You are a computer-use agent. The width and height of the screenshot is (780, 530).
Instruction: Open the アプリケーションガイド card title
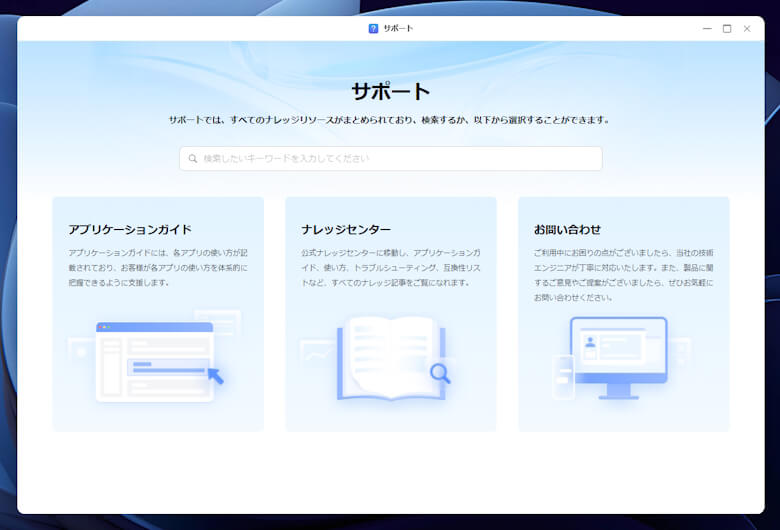[130, 229]
